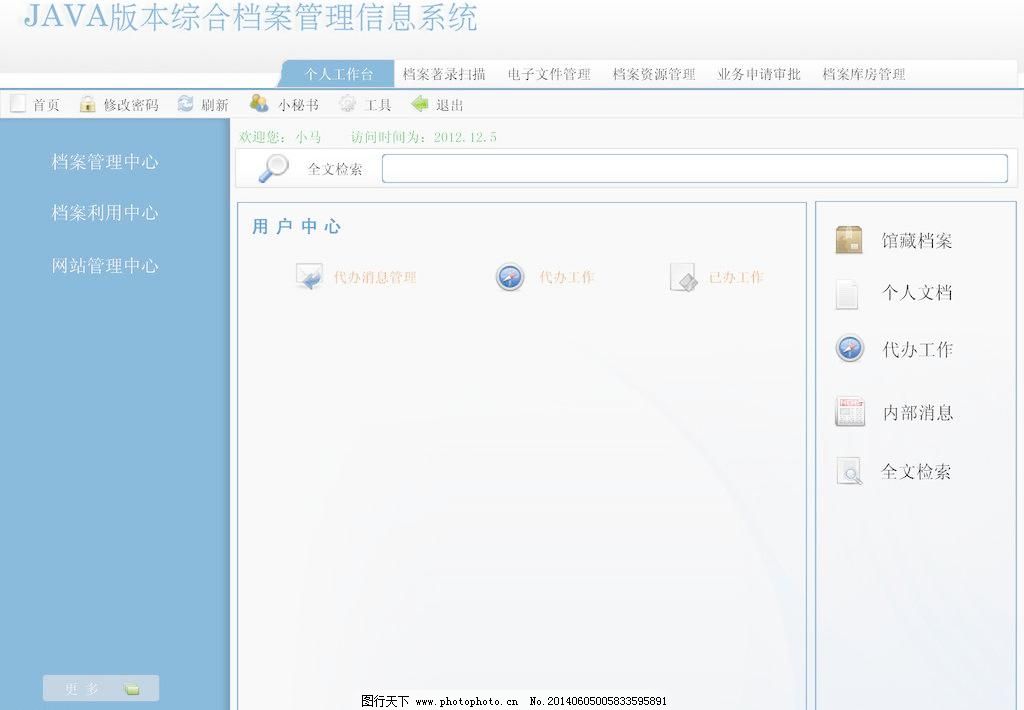Select the 全文检索 magnifier icon on the right
Screen dimensions: 1024x710
848,470
